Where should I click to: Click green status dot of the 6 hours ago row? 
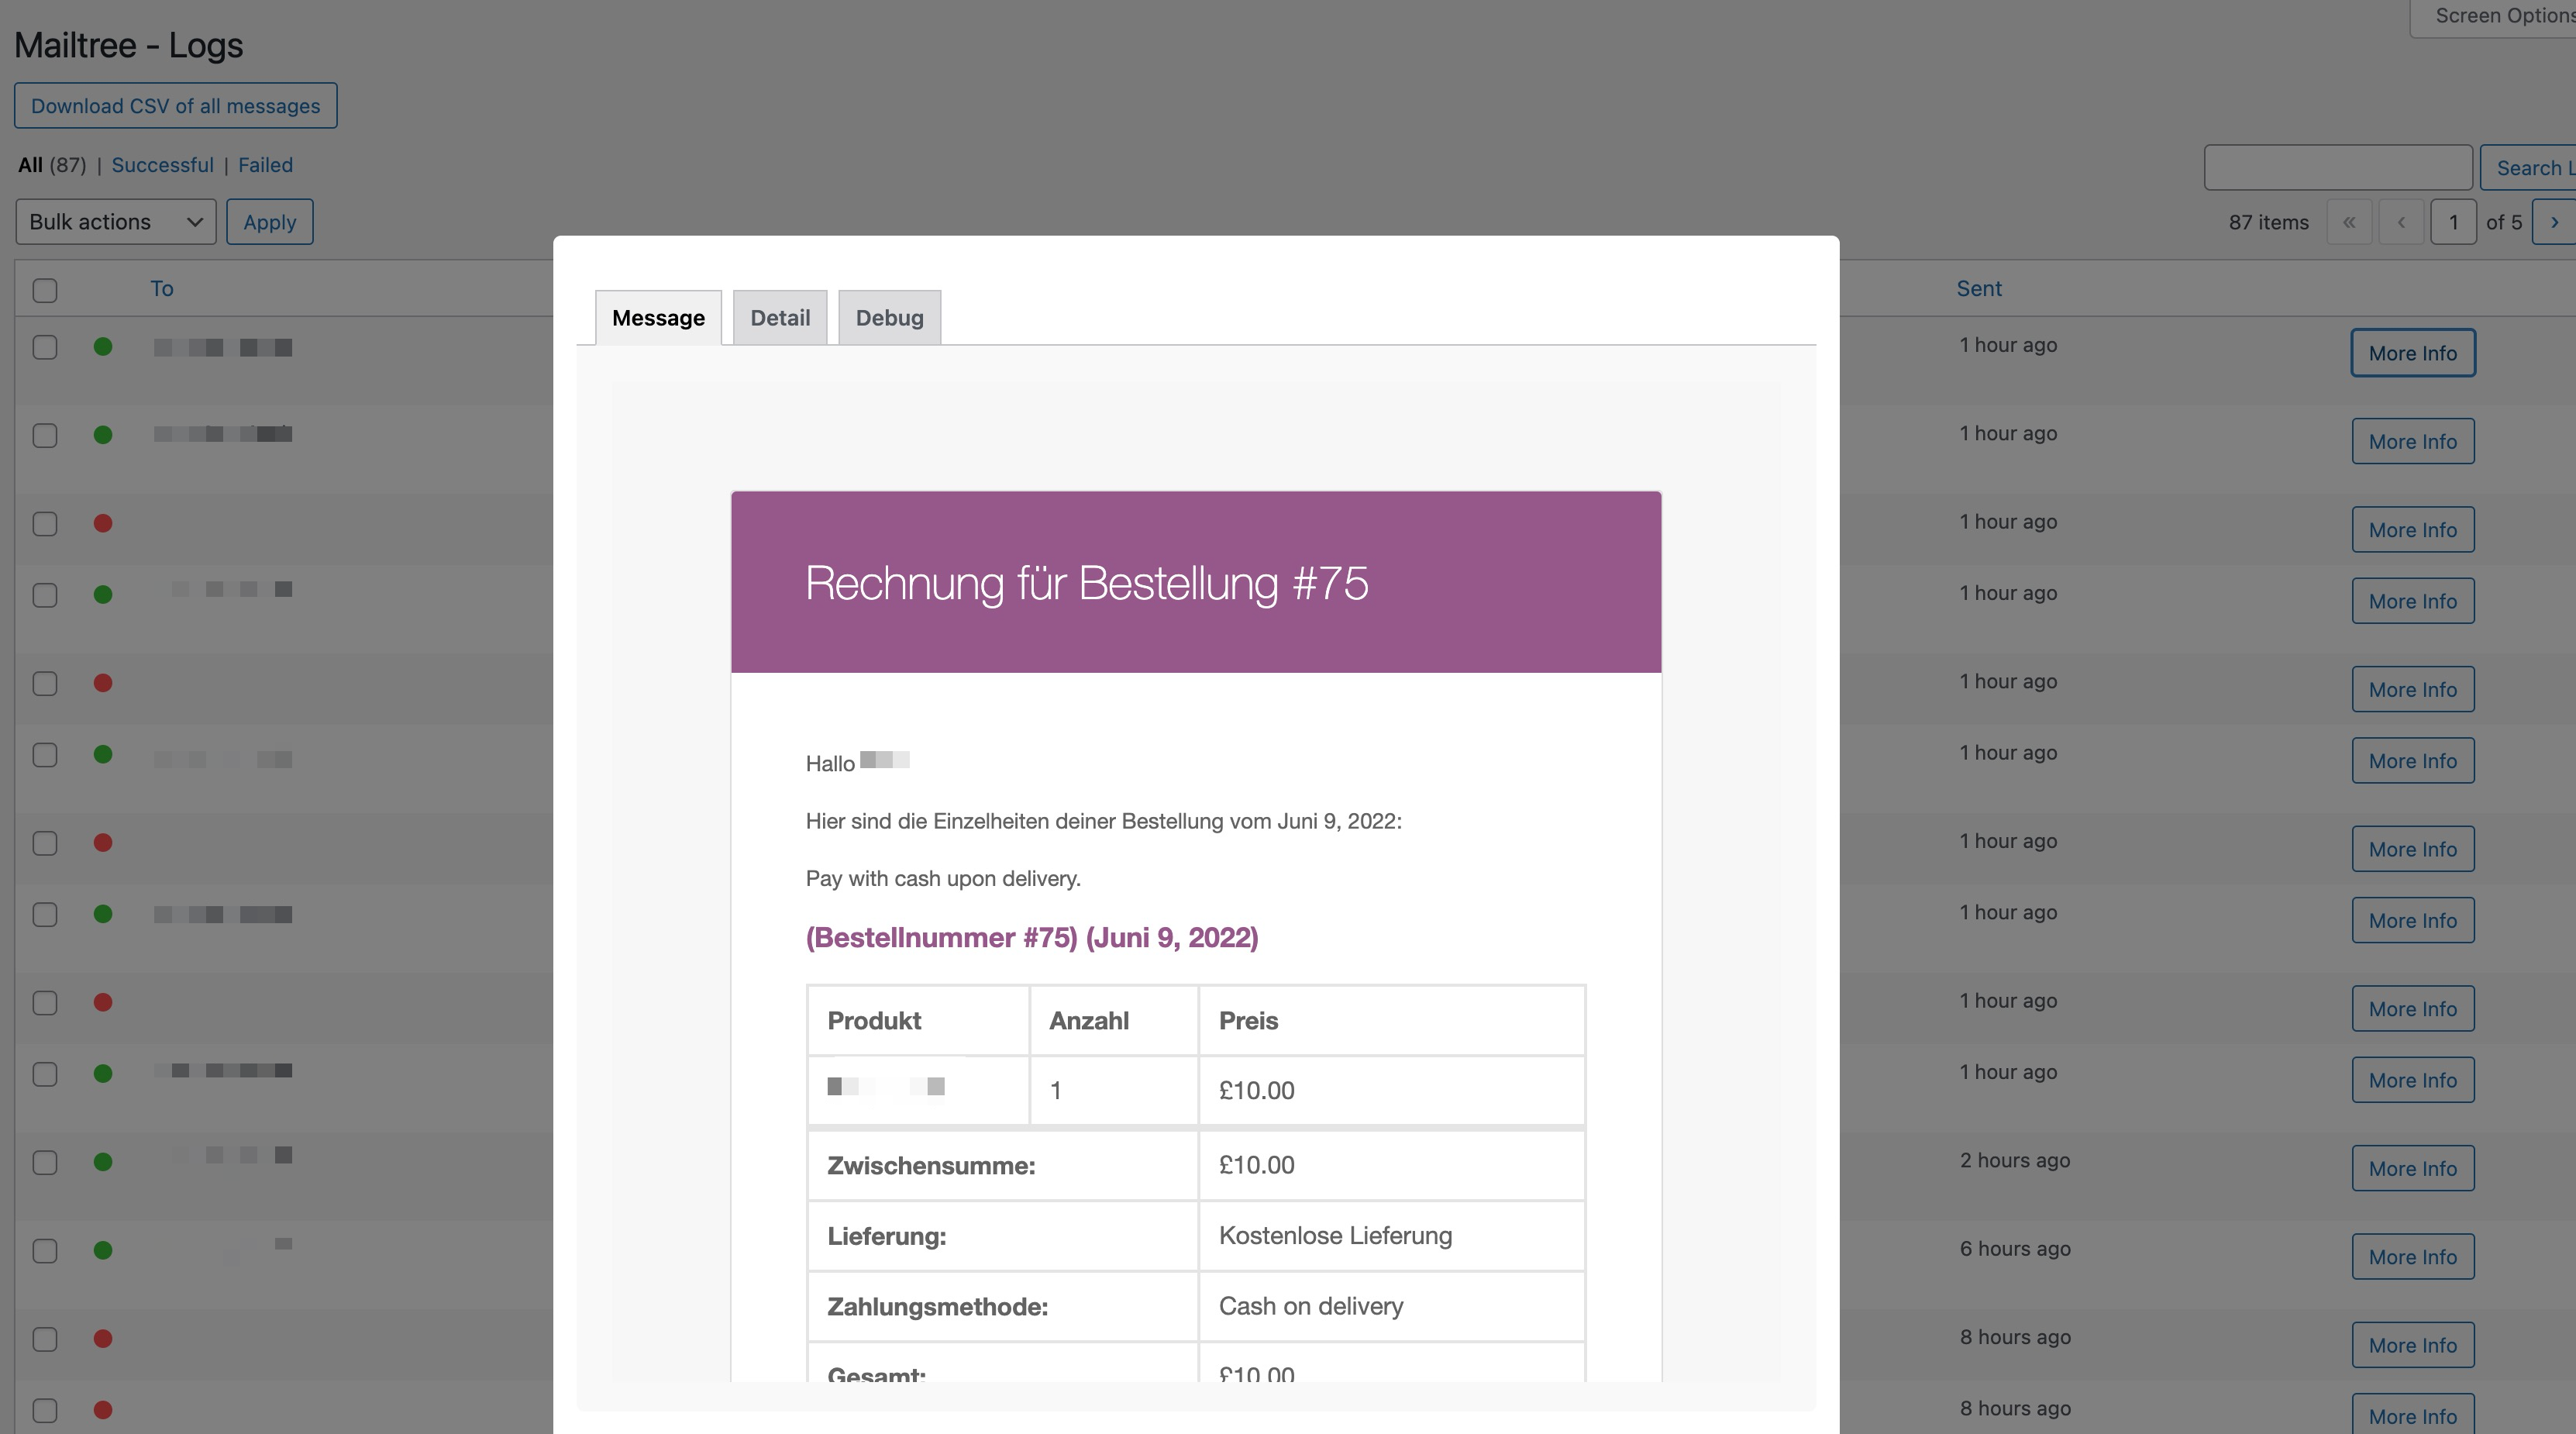coord(103,1250)
